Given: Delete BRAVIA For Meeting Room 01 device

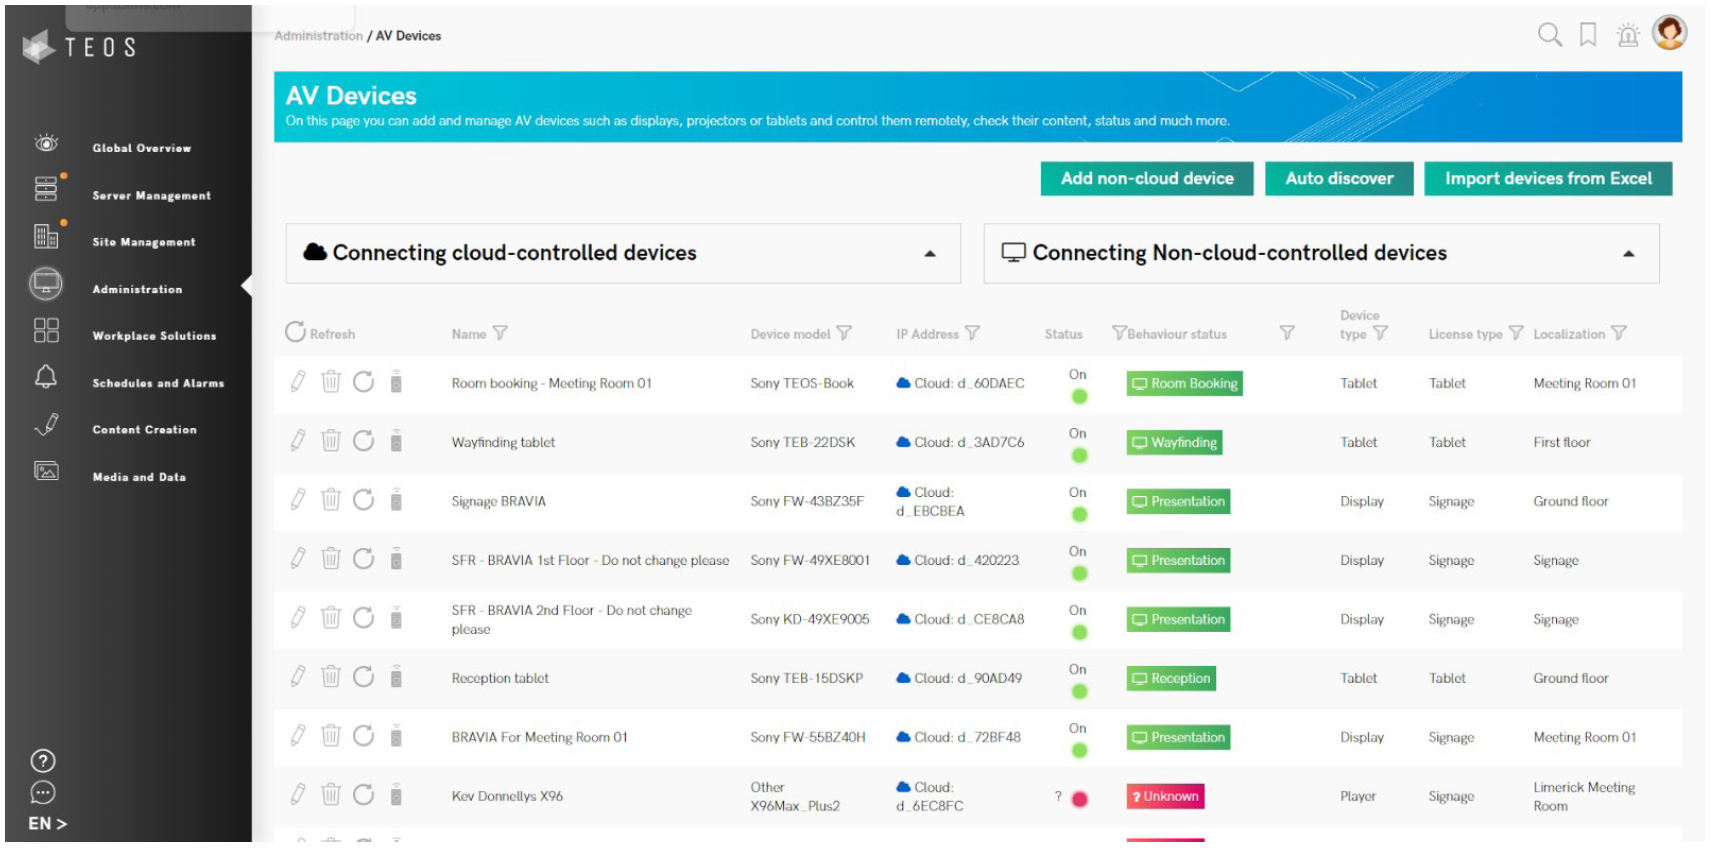Looking at the screenshot, I should 331,736.
